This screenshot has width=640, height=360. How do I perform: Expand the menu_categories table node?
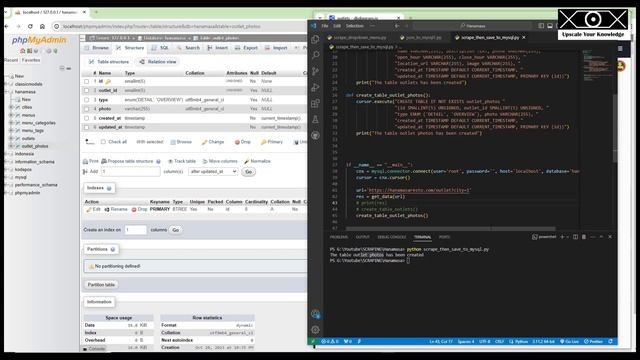tap(11, 123)
